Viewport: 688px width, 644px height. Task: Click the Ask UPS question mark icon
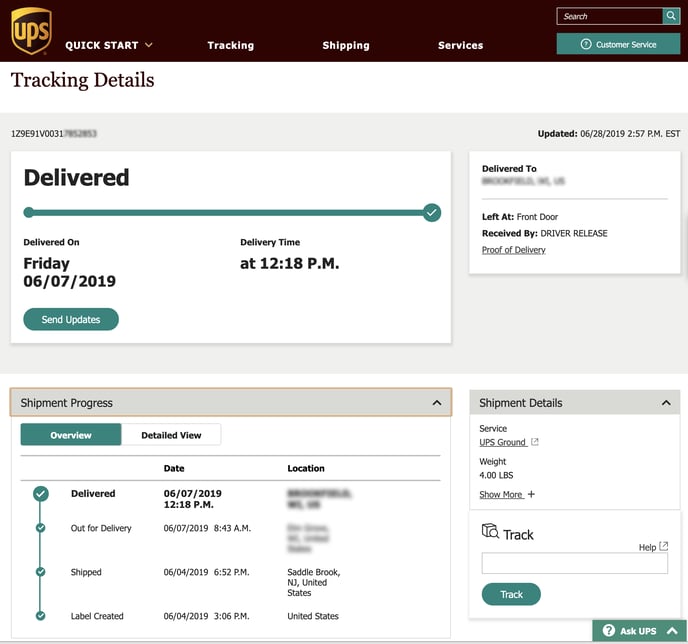[x=609, y=630]
